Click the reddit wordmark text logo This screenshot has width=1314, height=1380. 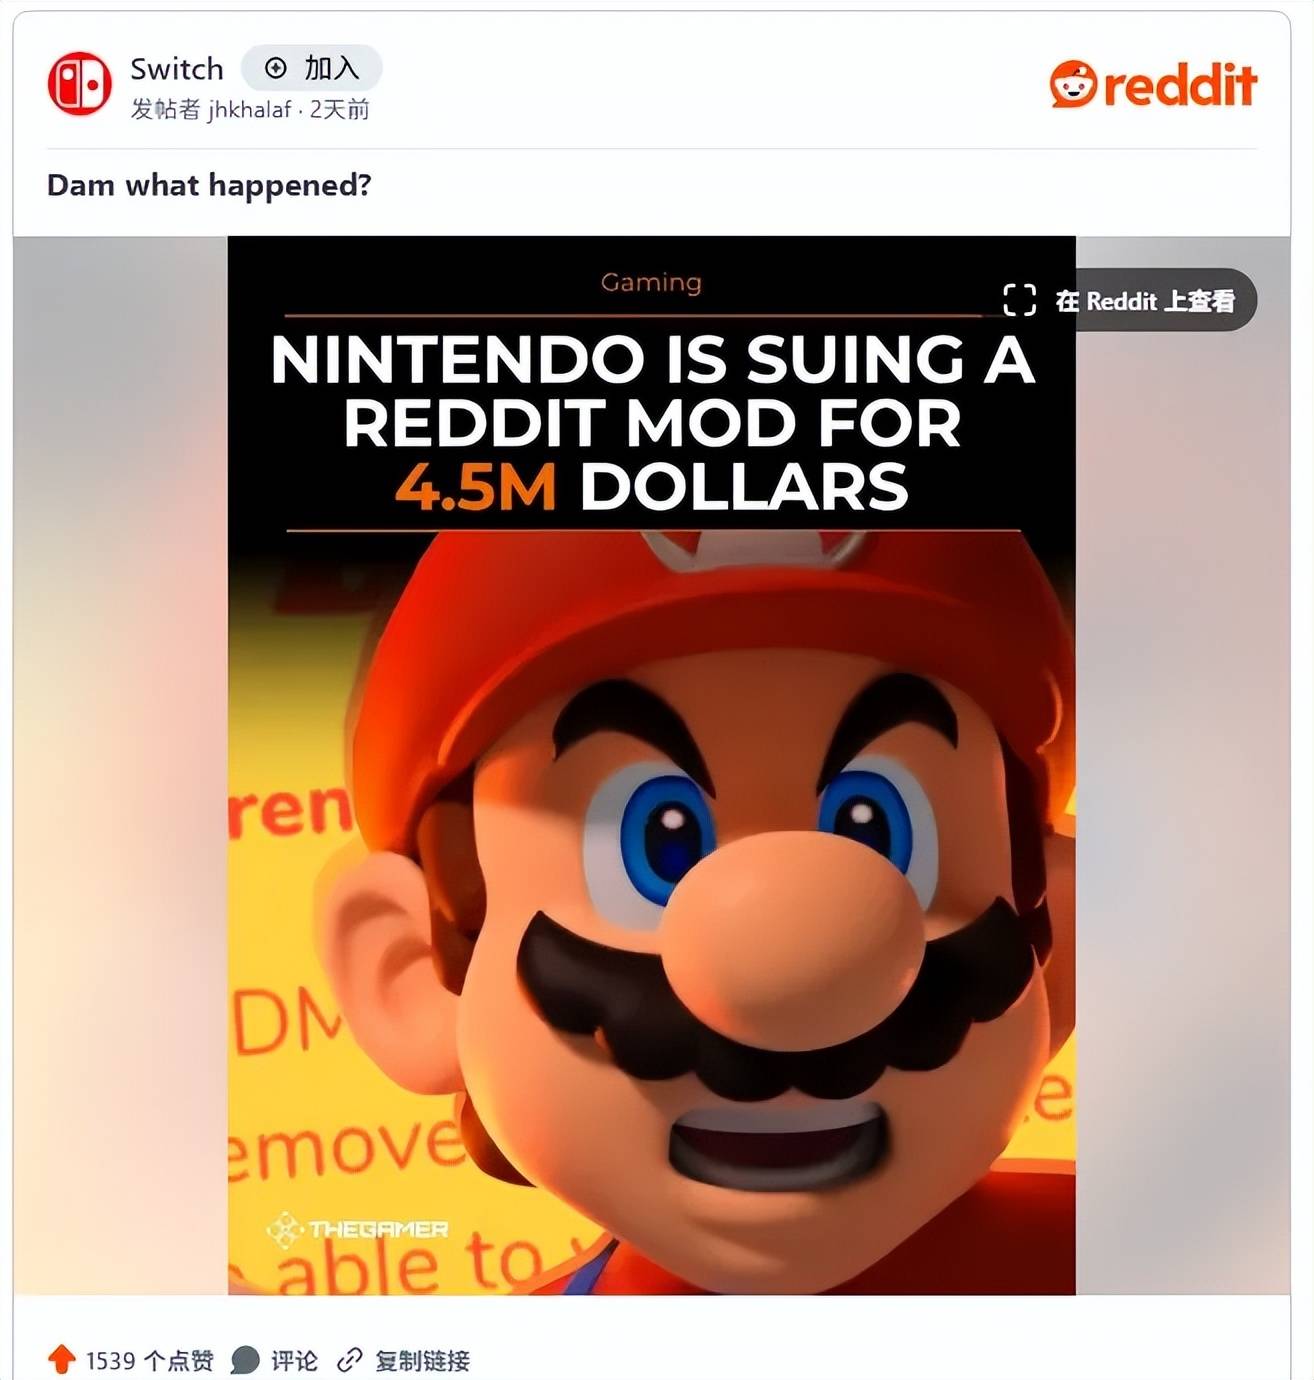(1180, 84)
